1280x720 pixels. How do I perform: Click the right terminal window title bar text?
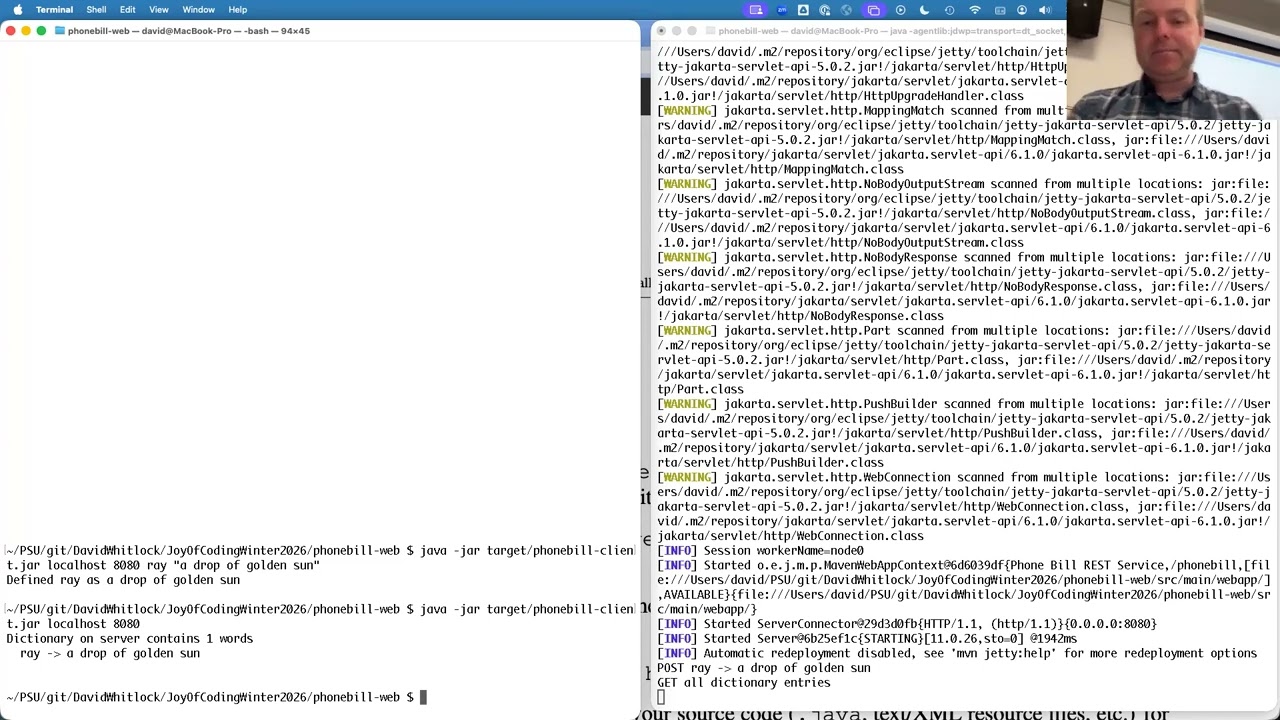tap(891, 31)
